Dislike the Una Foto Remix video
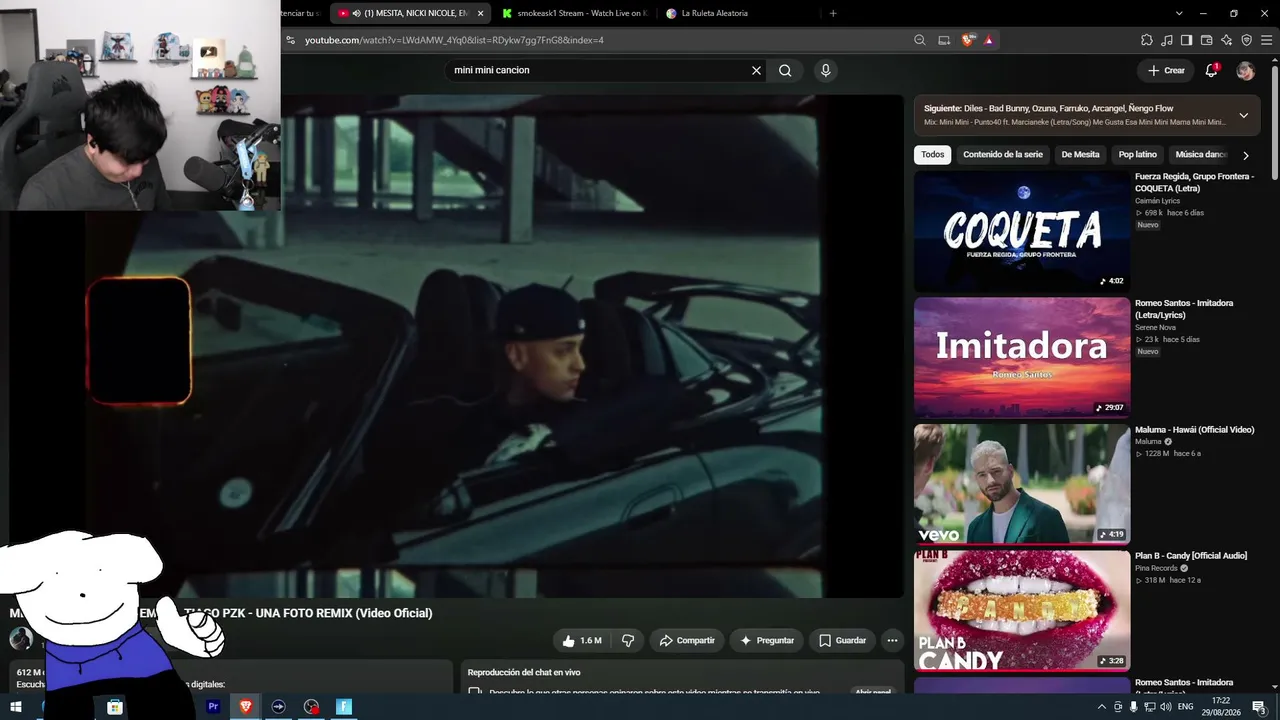 click(x=628, y=640)
